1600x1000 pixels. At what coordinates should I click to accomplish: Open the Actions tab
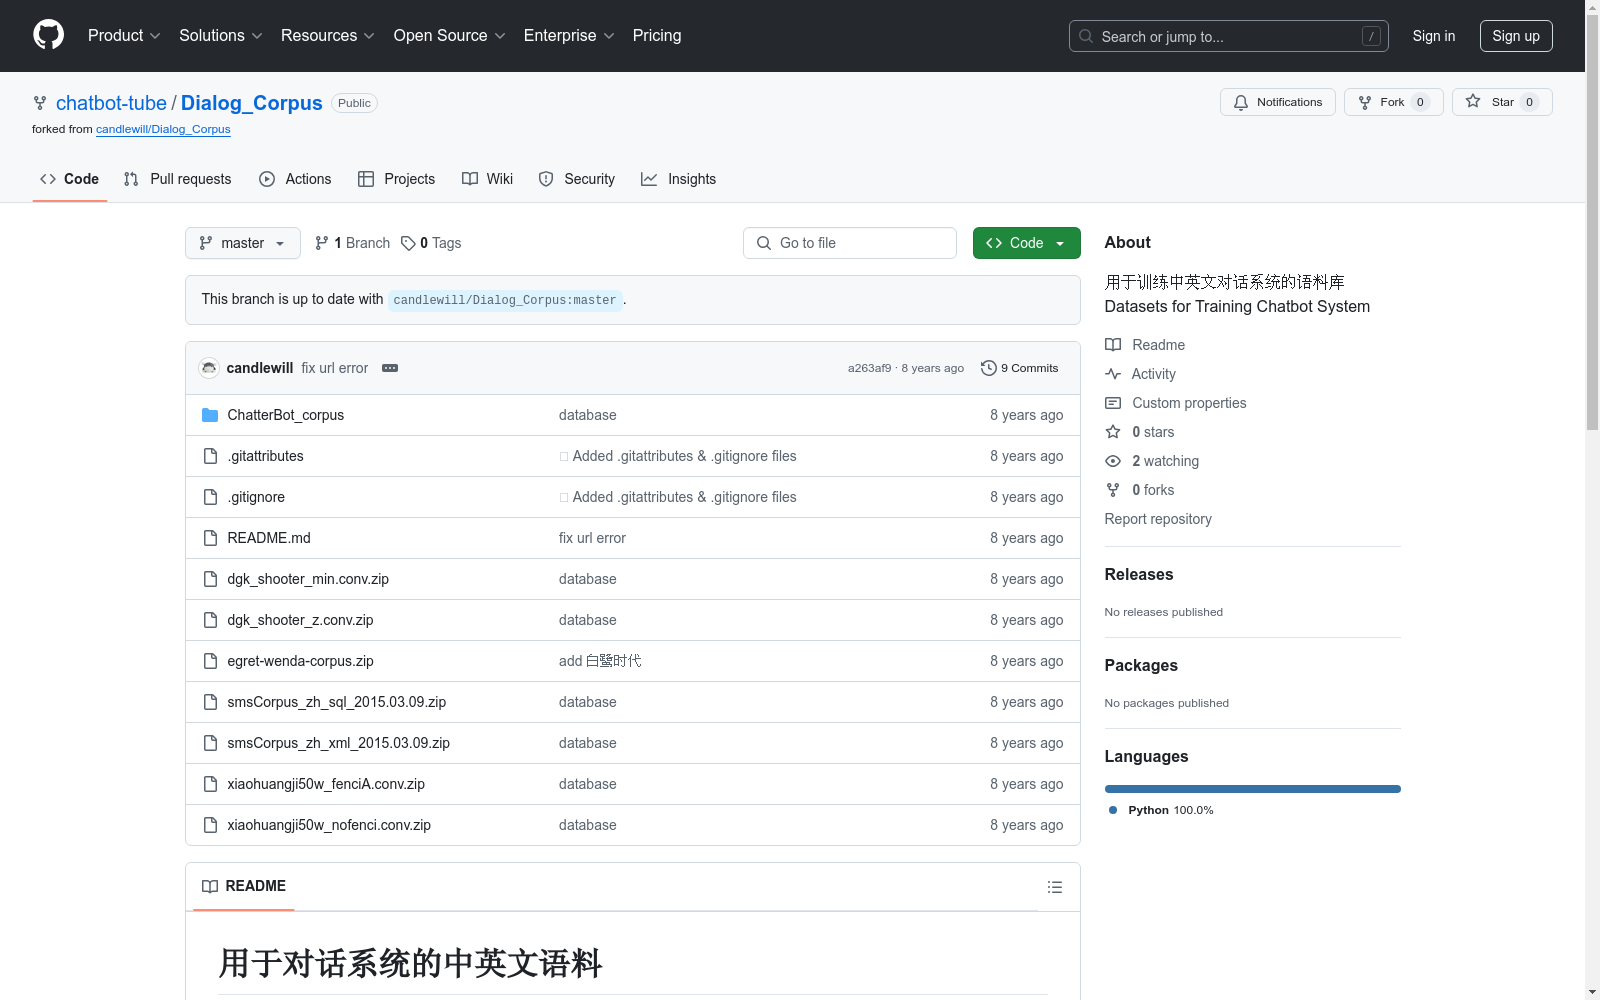[295, 179]
